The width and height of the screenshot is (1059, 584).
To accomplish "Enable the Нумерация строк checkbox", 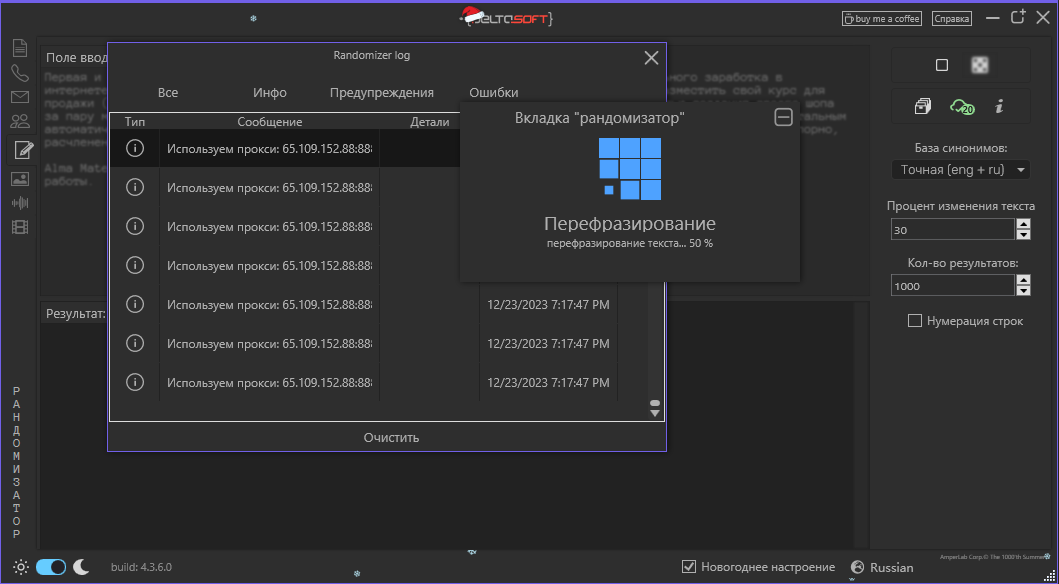I will click(914, 321).
